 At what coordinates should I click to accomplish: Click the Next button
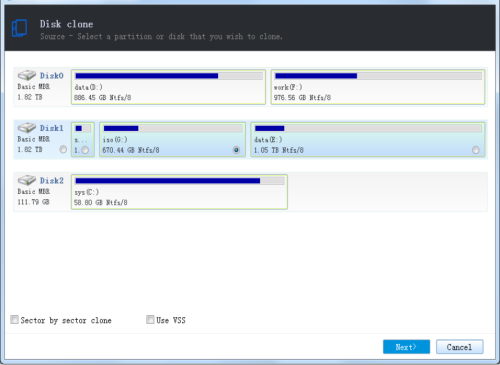tap(406, 347)
